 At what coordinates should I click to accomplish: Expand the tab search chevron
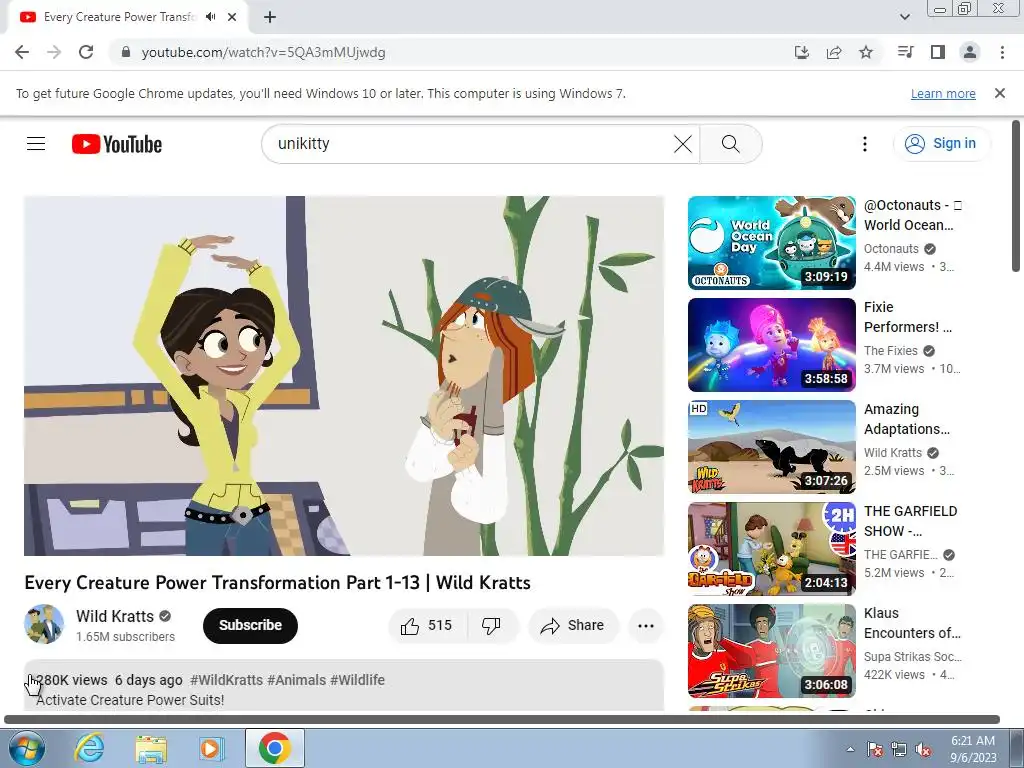(904, 17)
